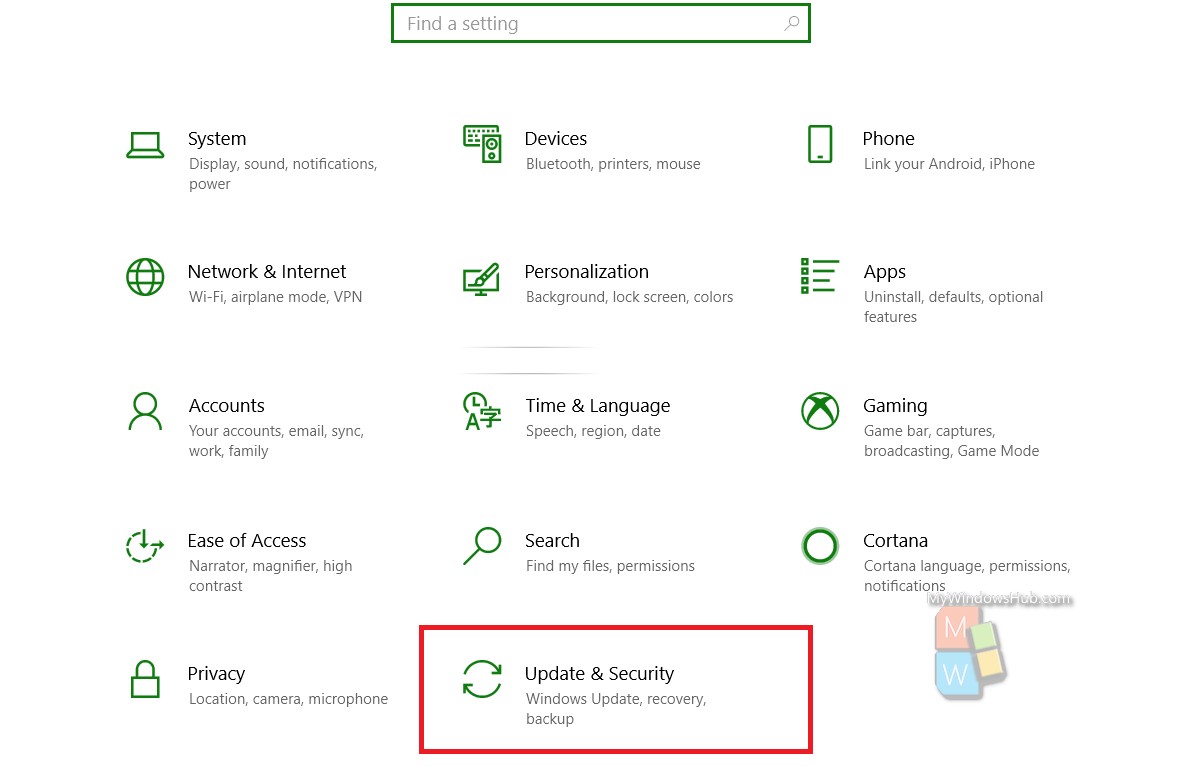Open Cortana settings title
This screenshot has height=767, width=1182.
[896, 541]
